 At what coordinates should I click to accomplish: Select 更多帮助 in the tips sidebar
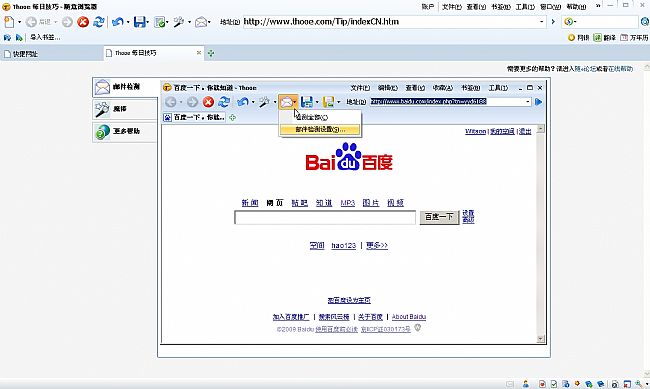[x=125, y=131]
